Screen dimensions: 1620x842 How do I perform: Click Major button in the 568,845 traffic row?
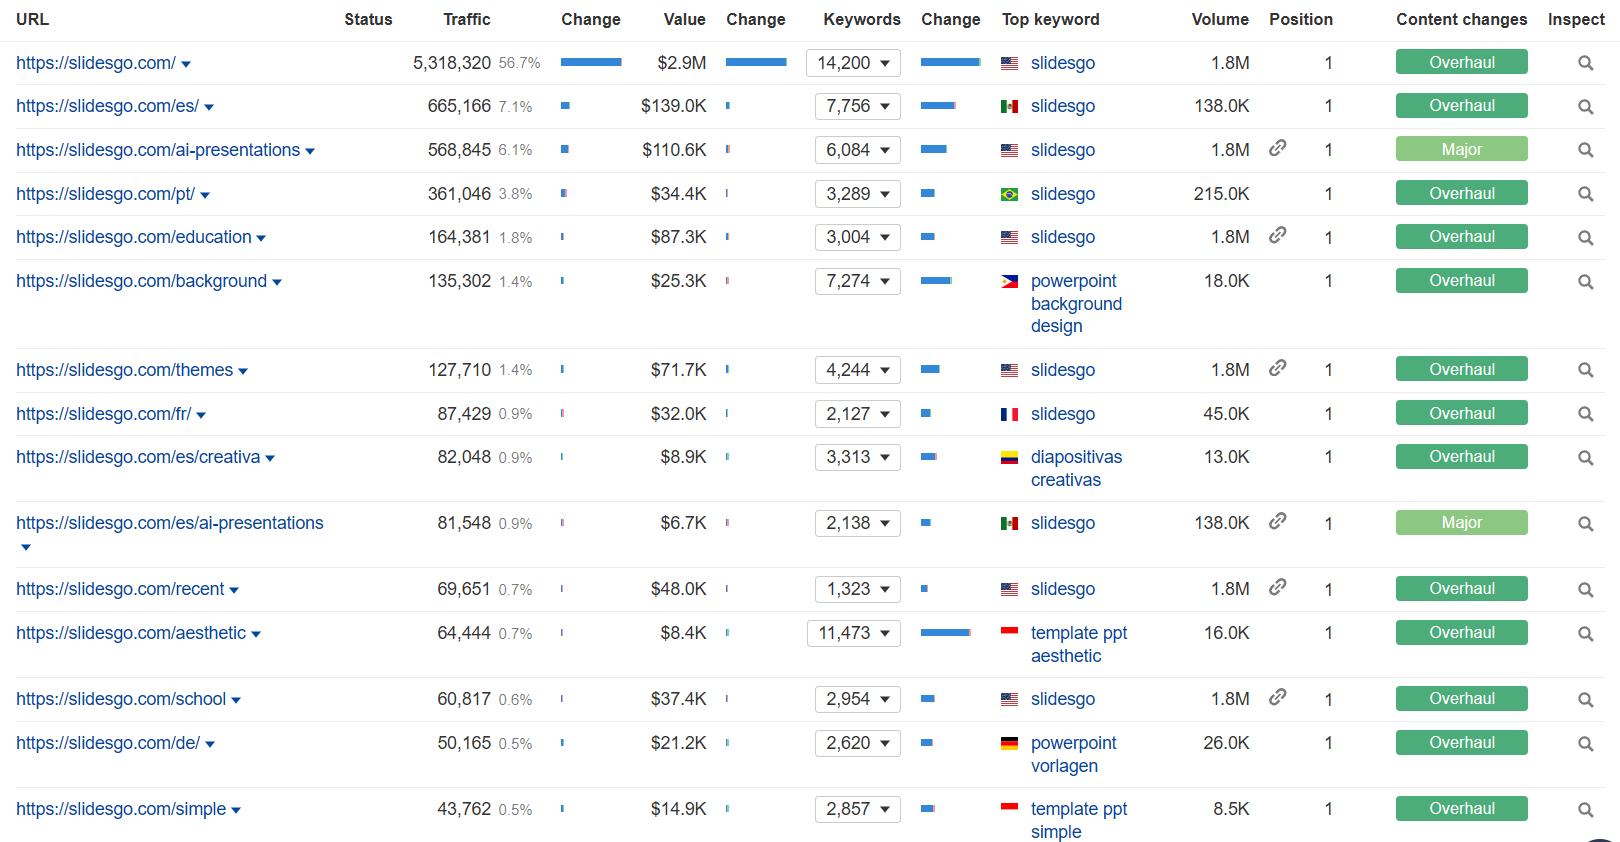(x=1462, y=149)
